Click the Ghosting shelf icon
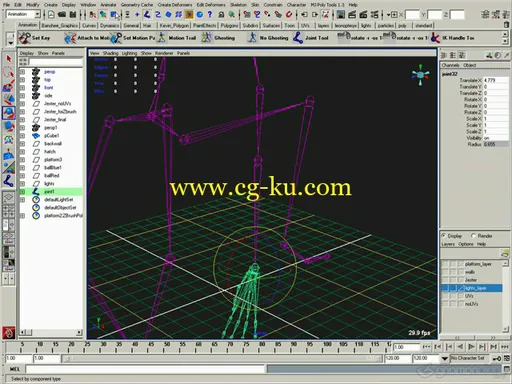Viewport: 512px width, 384px height. (x=207, y=38)
